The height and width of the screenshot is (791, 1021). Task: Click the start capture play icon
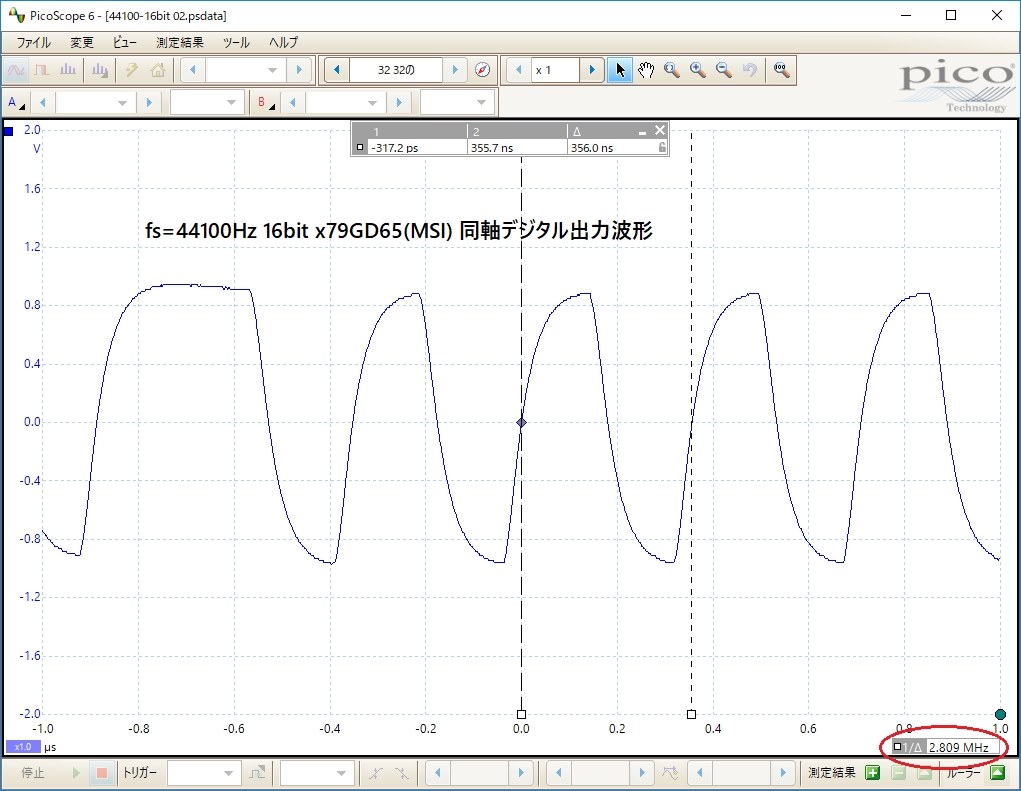pos(76,773)
